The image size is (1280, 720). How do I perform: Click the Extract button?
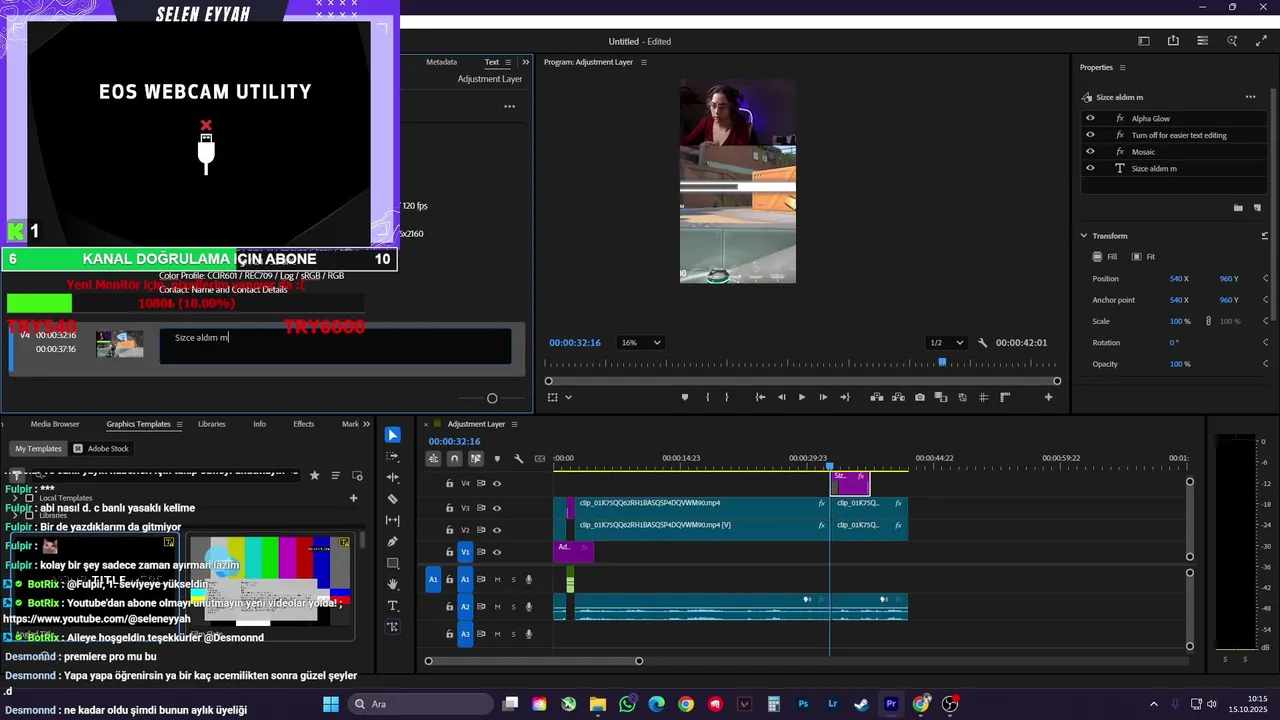point(898,397)
